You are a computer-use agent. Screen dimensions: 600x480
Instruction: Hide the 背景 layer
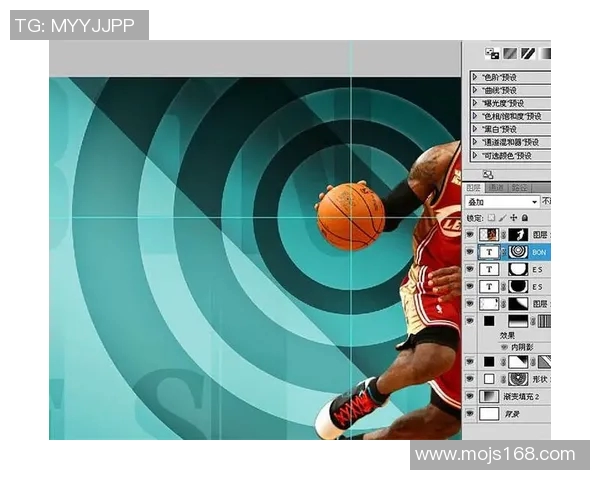click(470, 414)
